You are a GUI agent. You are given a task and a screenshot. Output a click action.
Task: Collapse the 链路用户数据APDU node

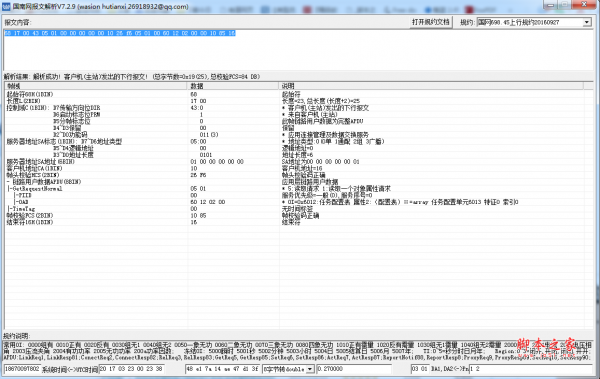coord(8,182)
